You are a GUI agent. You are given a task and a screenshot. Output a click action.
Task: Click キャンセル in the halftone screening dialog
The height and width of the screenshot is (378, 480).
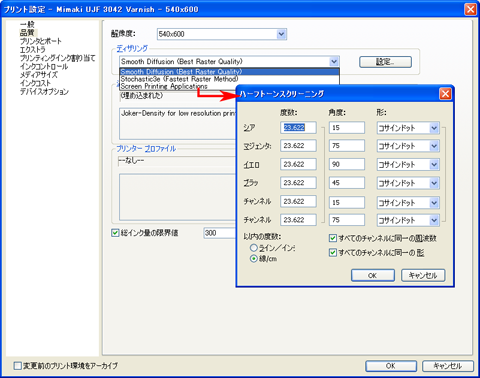(x=423, y=275)
